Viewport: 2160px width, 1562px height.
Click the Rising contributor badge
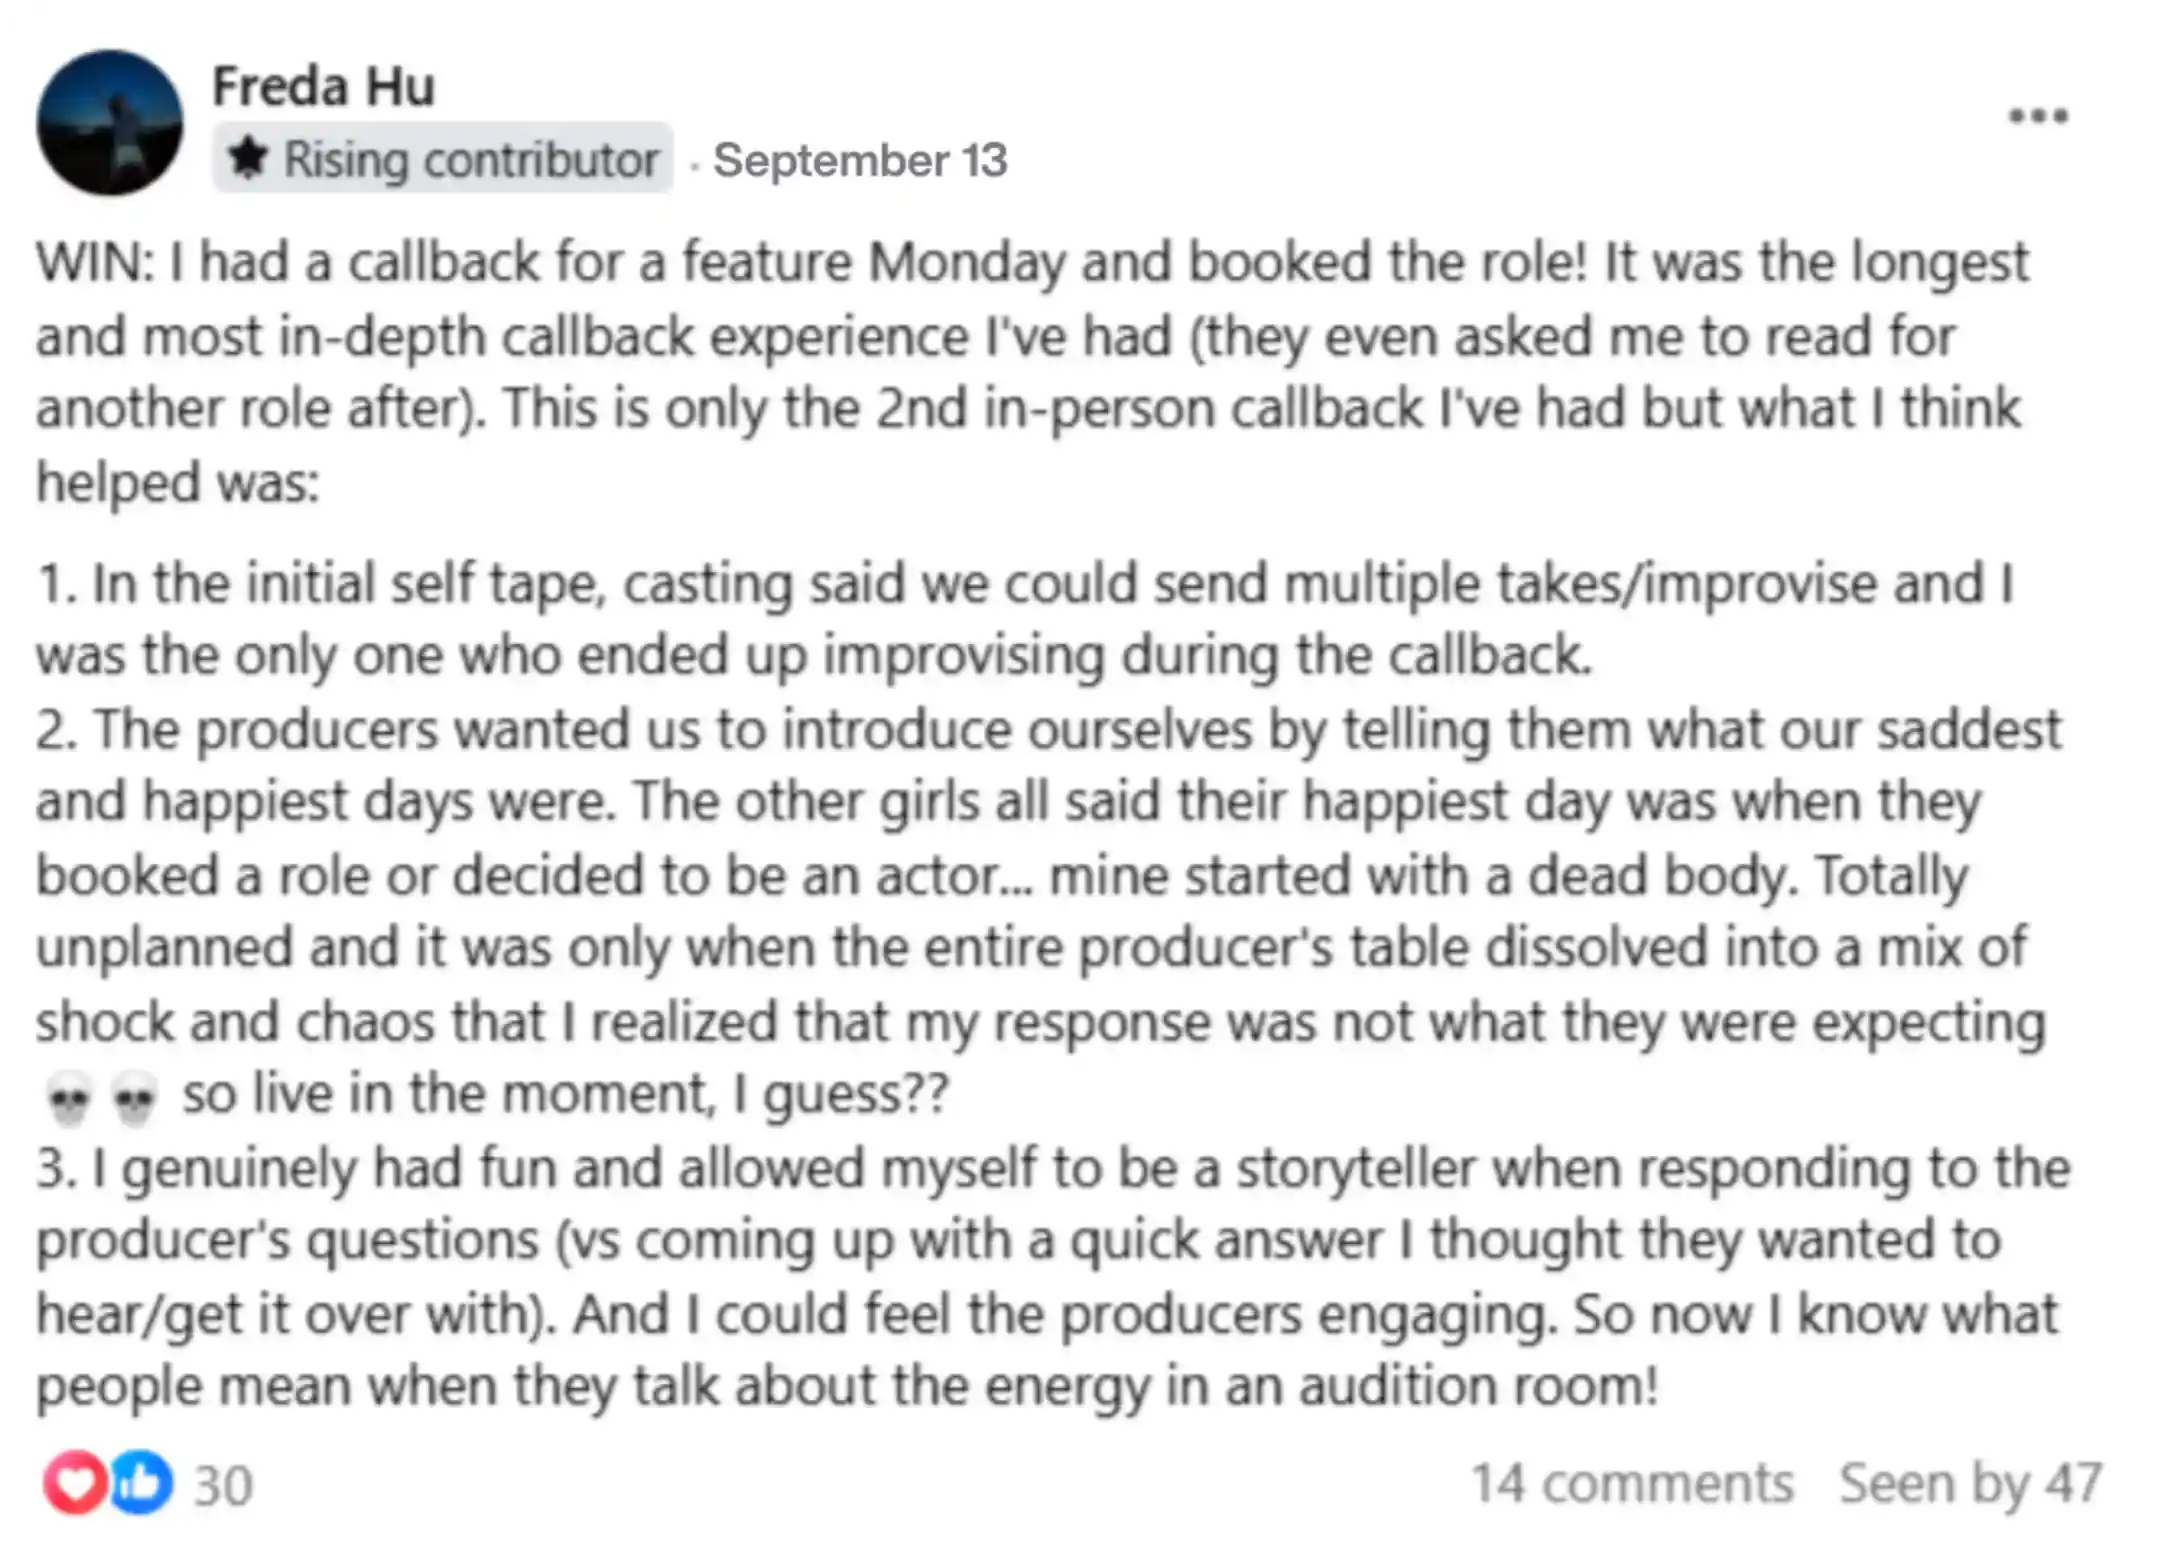click(442, 158)
